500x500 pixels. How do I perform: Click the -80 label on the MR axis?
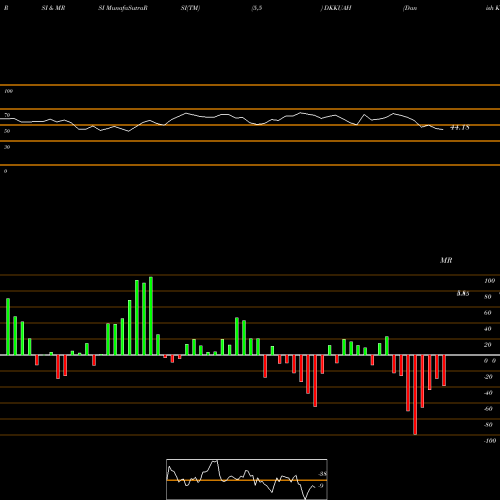click(x=488, y=425)
